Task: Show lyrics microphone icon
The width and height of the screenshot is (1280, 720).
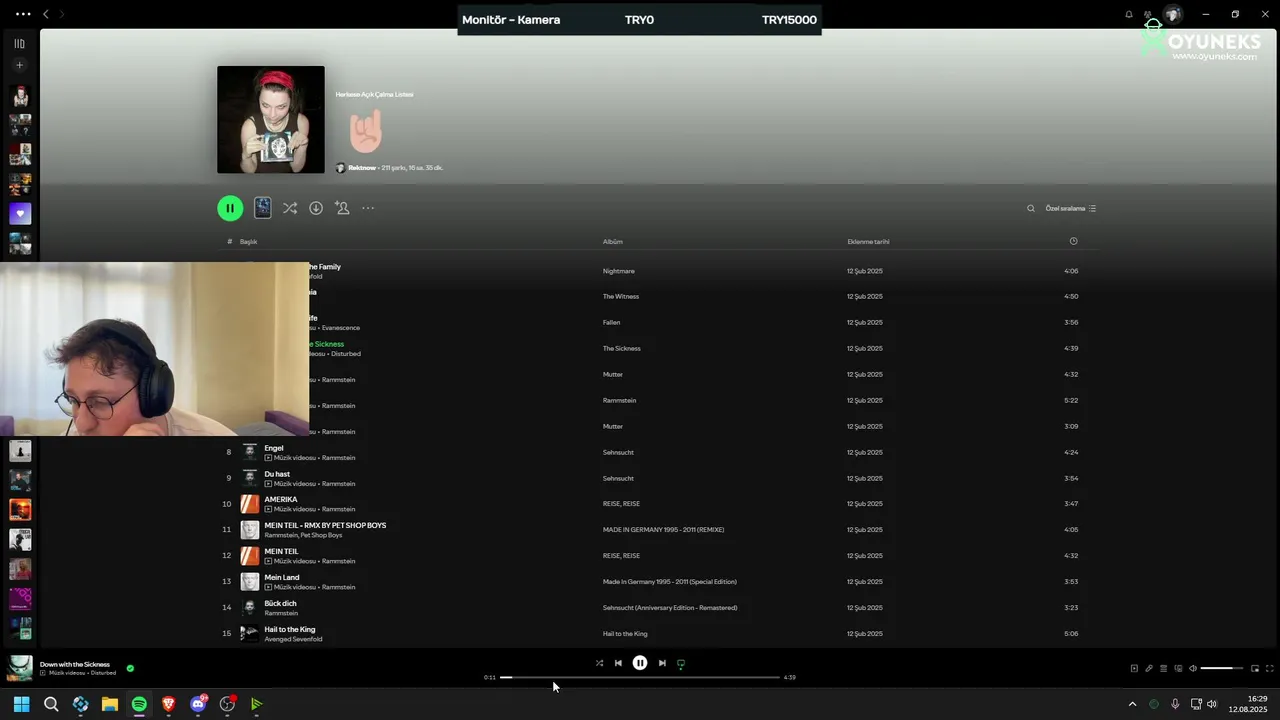Action: (1149, 668)
